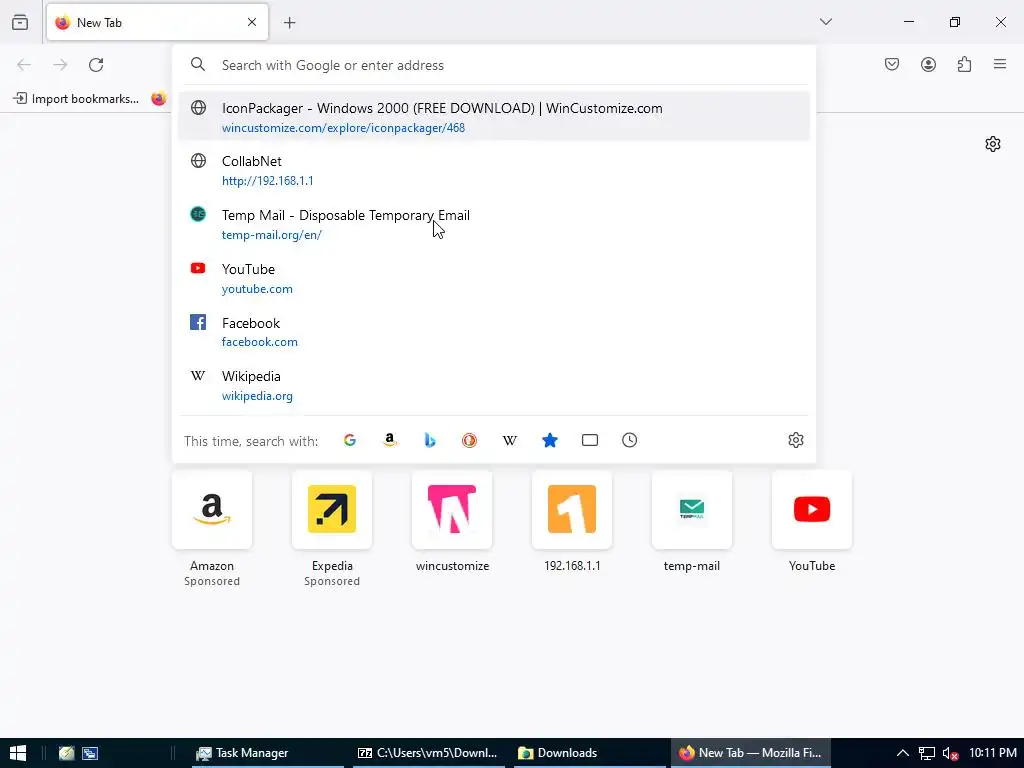Open the Extensions puzzle icon
Screen dimensions: 1024x768
964,64
